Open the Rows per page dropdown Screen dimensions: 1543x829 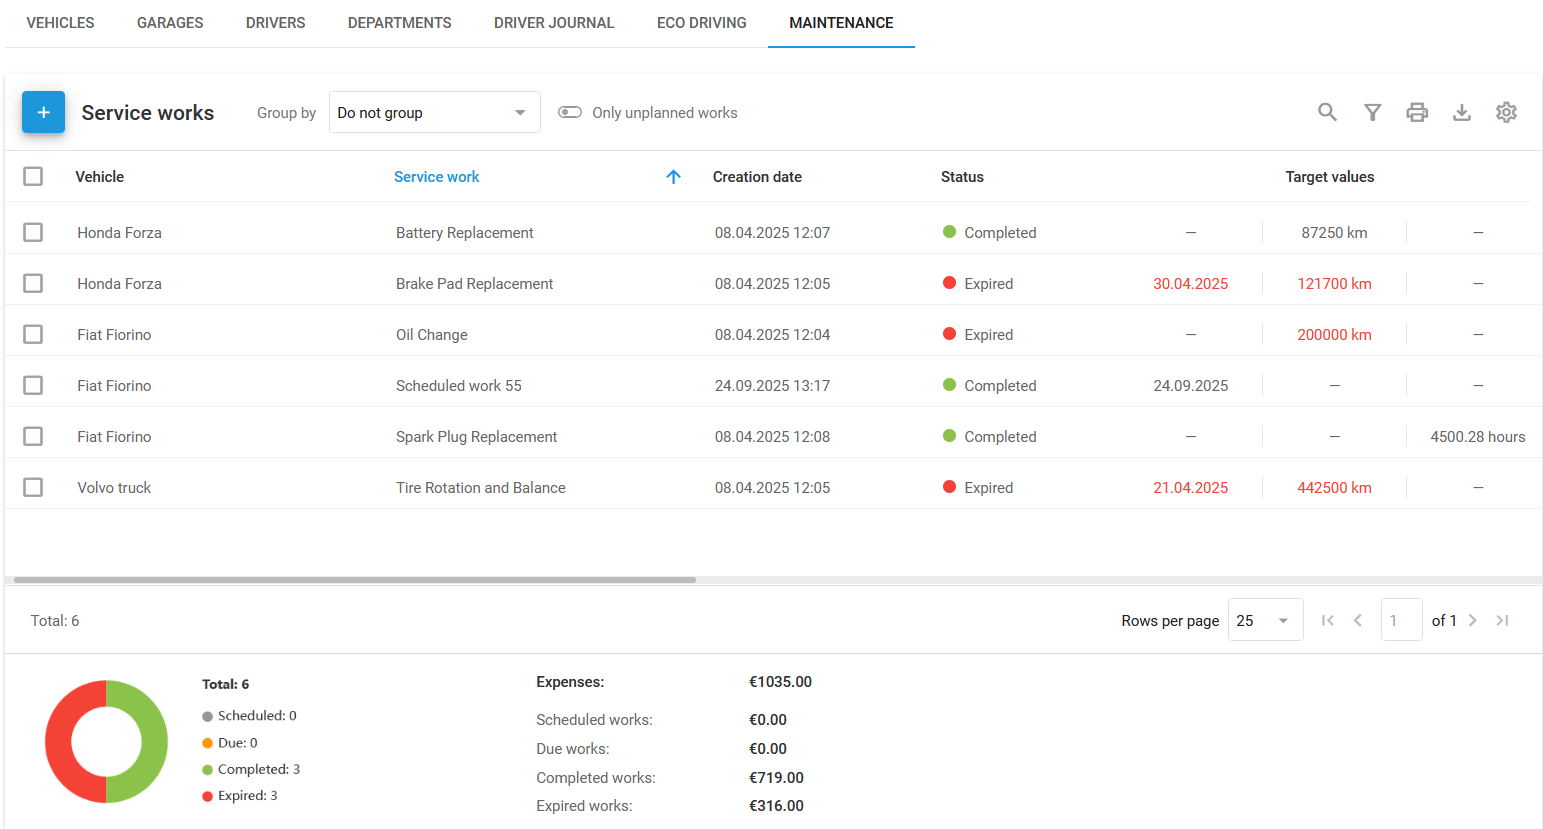1265,620
